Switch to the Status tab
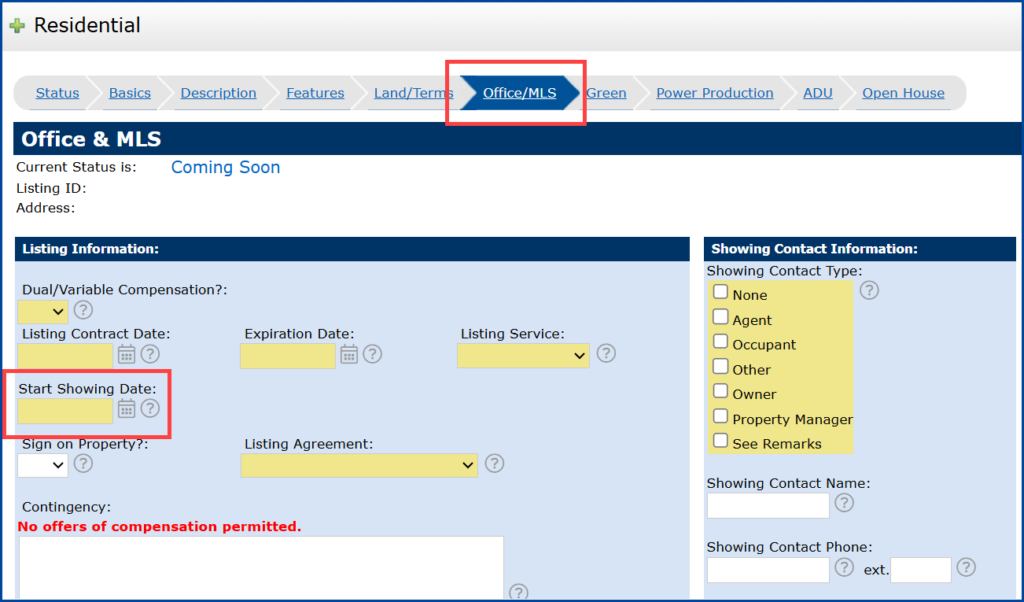This screenshot has height=602, width=1024. click(57, 92)
